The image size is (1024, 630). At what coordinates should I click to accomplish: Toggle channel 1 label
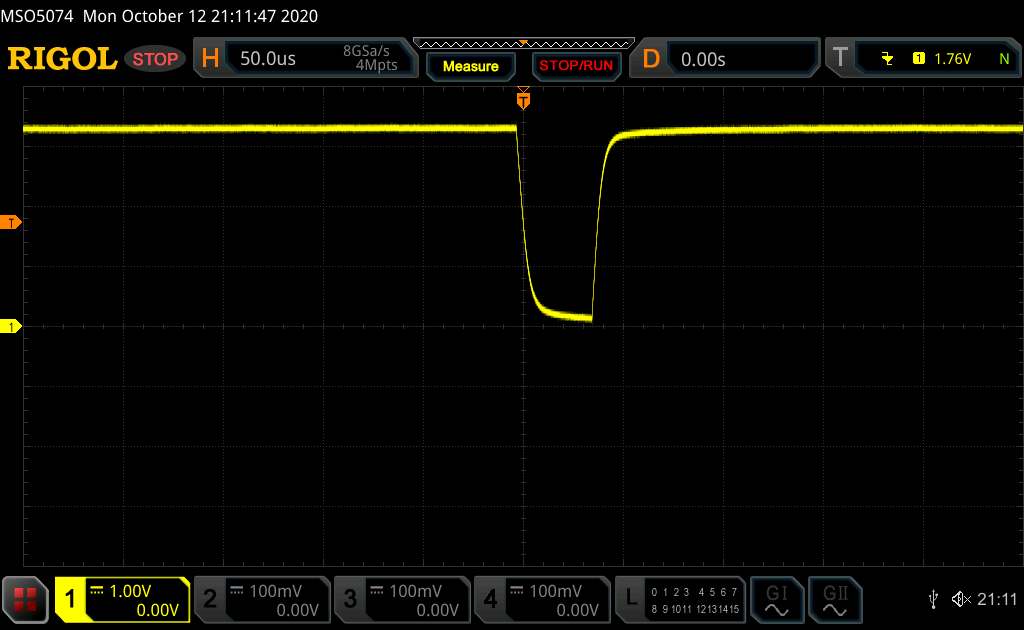[70, 599]
